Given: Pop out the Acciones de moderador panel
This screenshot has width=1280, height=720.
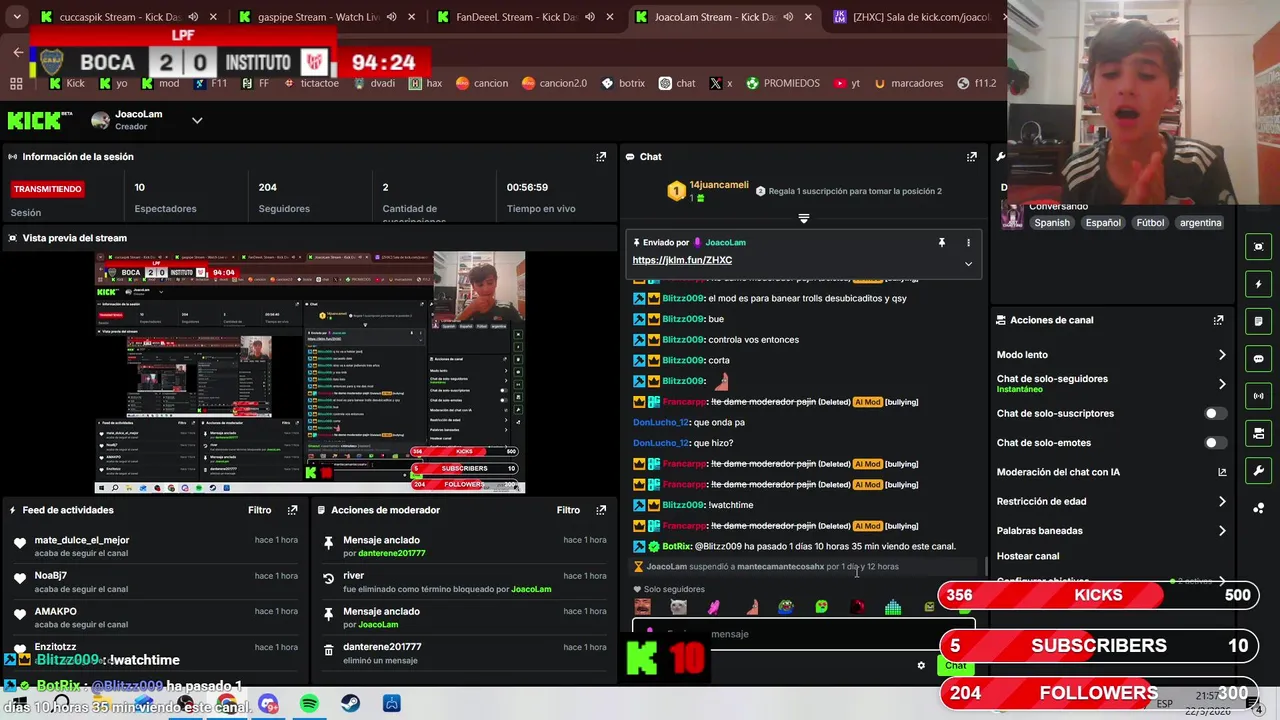Looking at the screenshot, I should click(601, 510).
